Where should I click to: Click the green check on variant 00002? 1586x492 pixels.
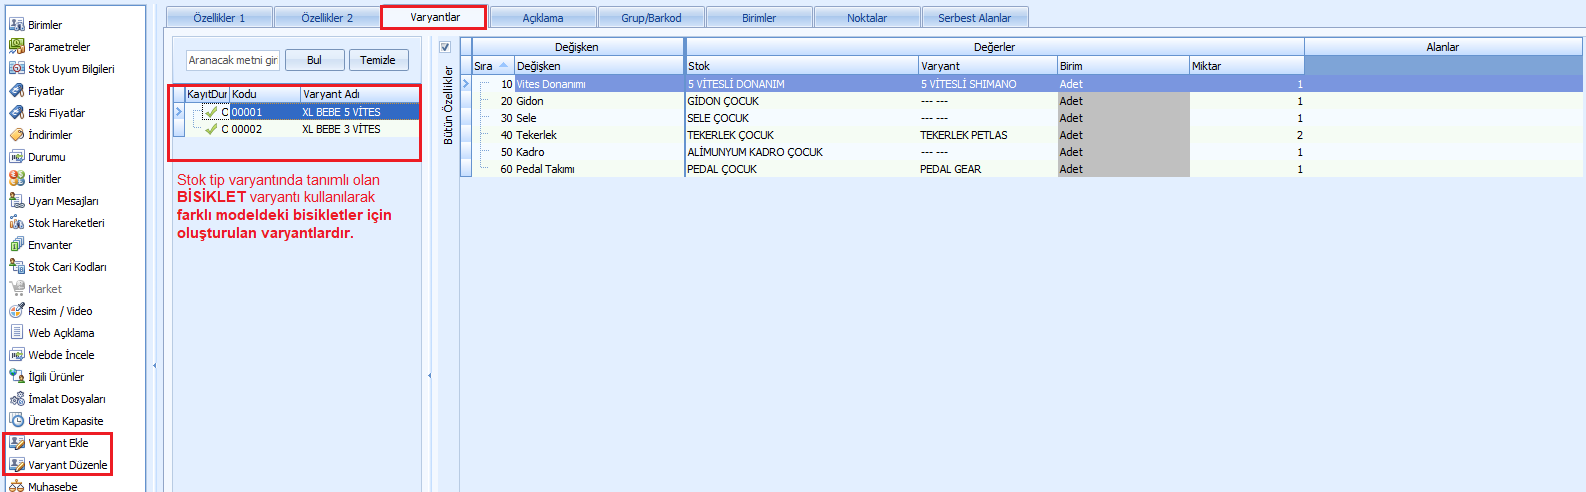(211, 129)
